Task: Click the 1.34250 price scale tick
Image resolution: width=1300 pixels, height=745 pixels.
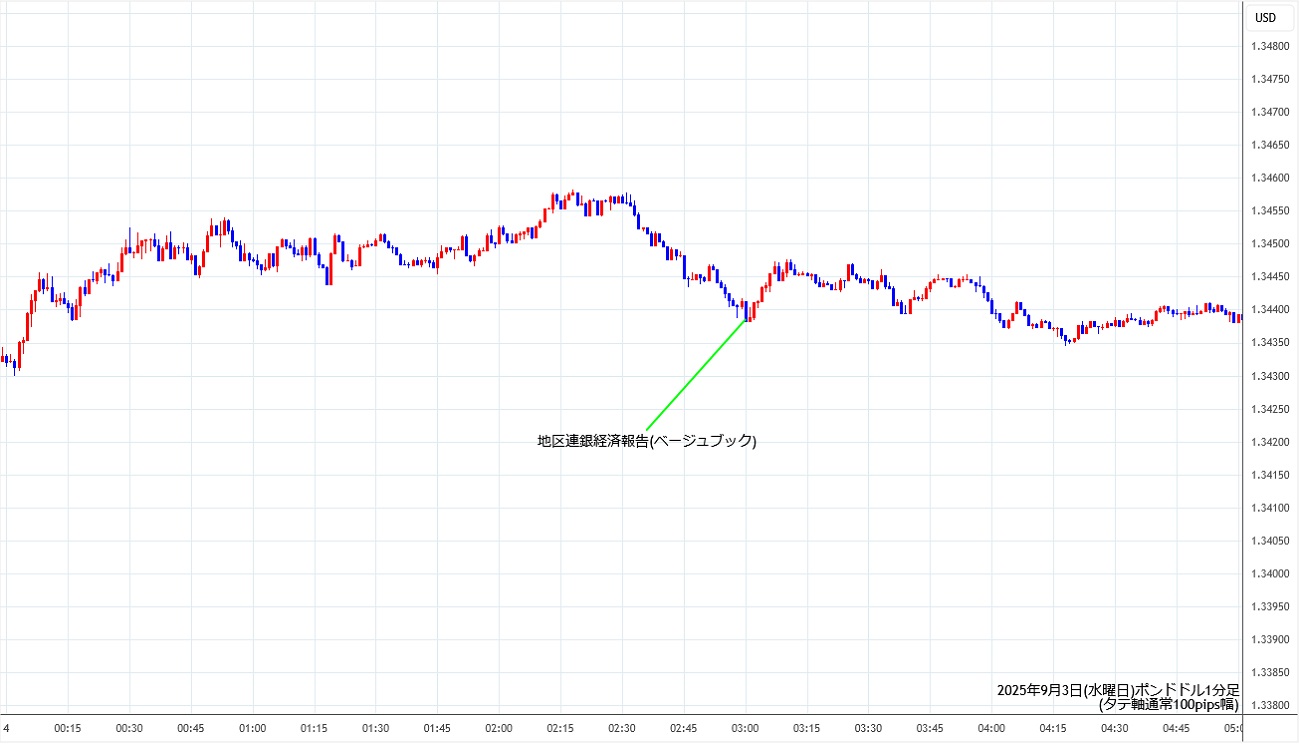Action: pyautogui.click(x=1269, y=409)
